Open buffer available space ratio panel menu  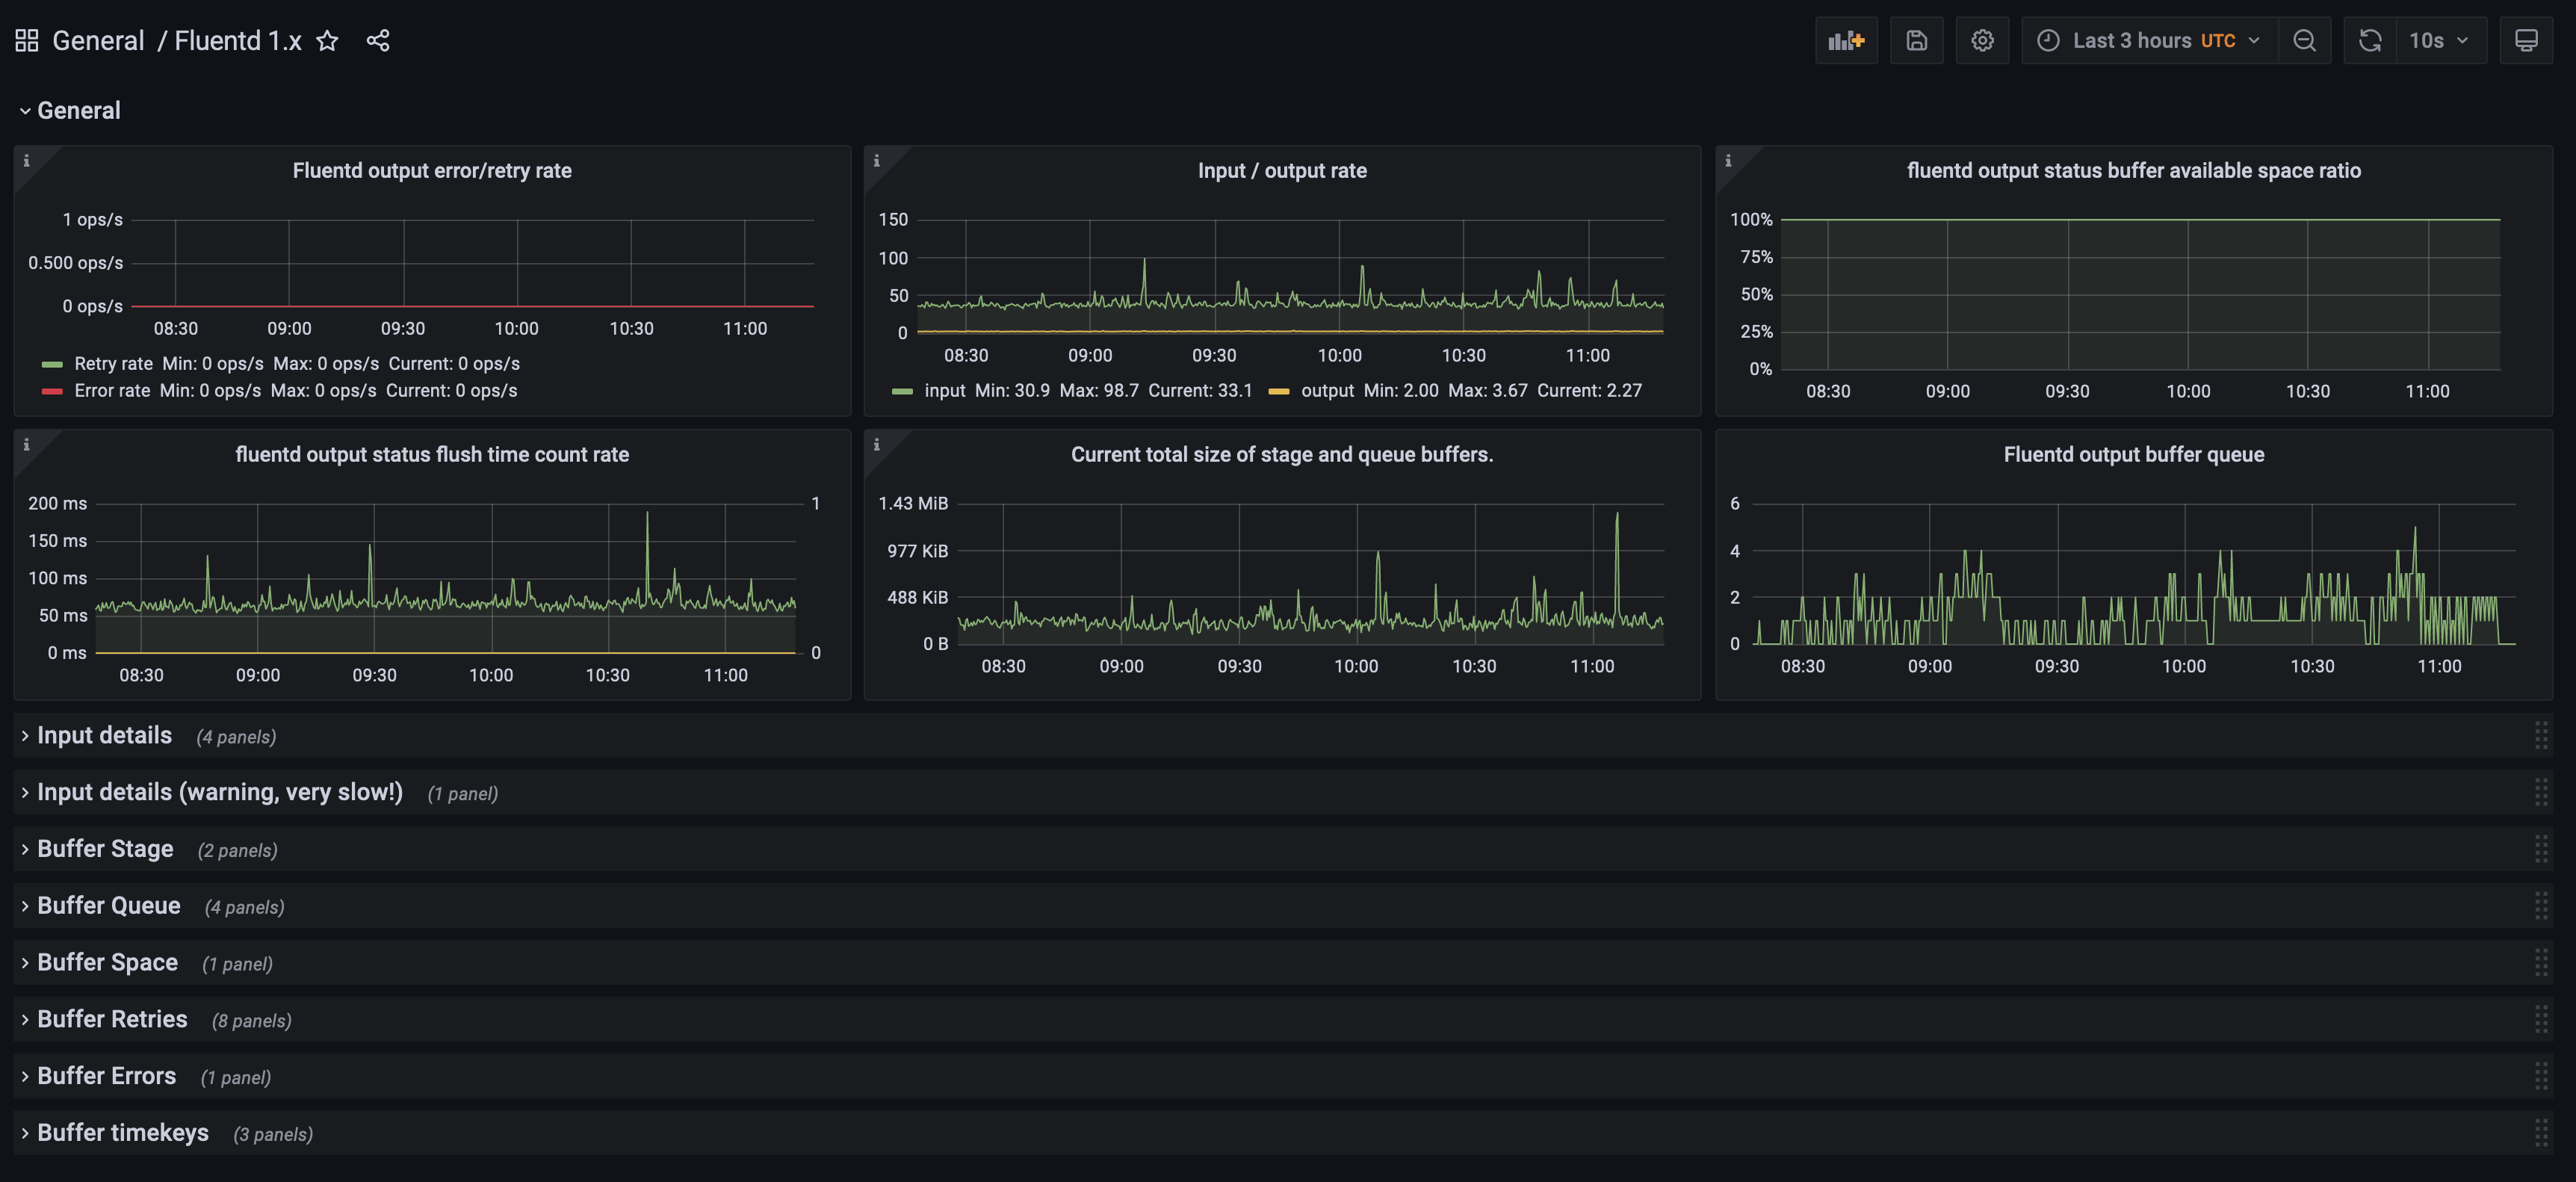pyautogui.click(x=2133, y=170)
